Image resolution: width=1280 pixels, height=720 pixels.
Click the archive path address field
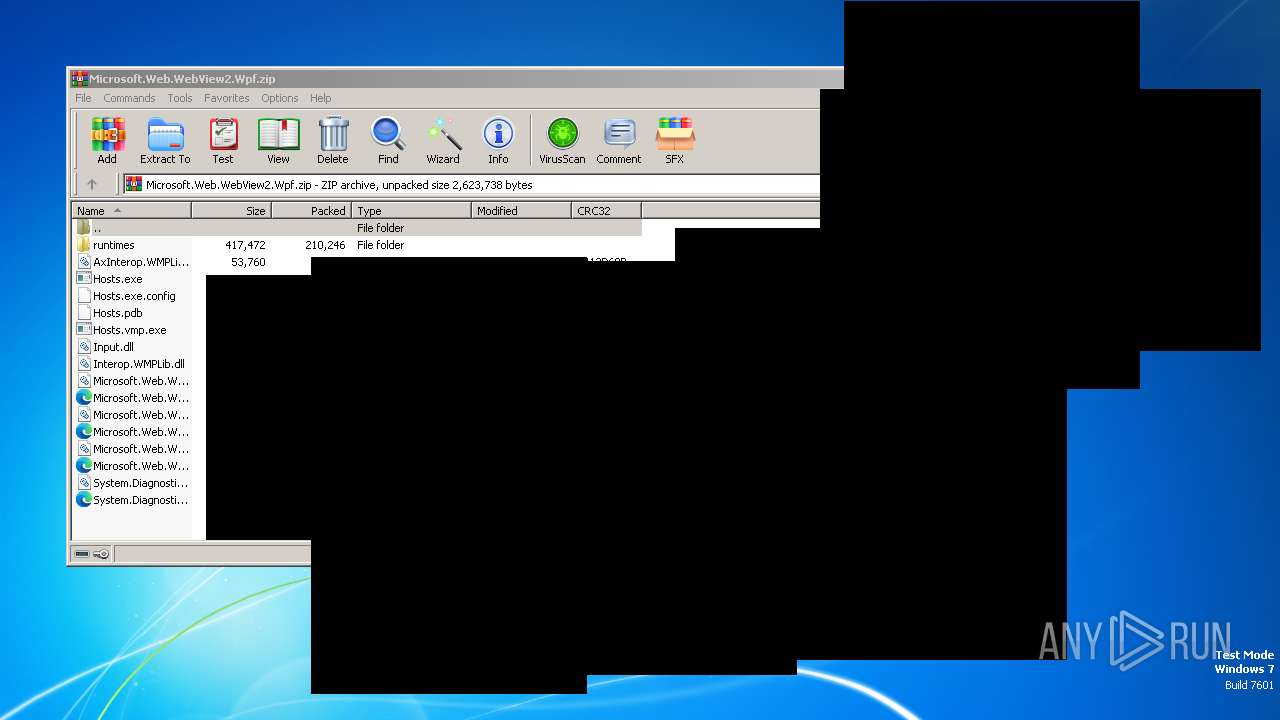tap(471, 184)
